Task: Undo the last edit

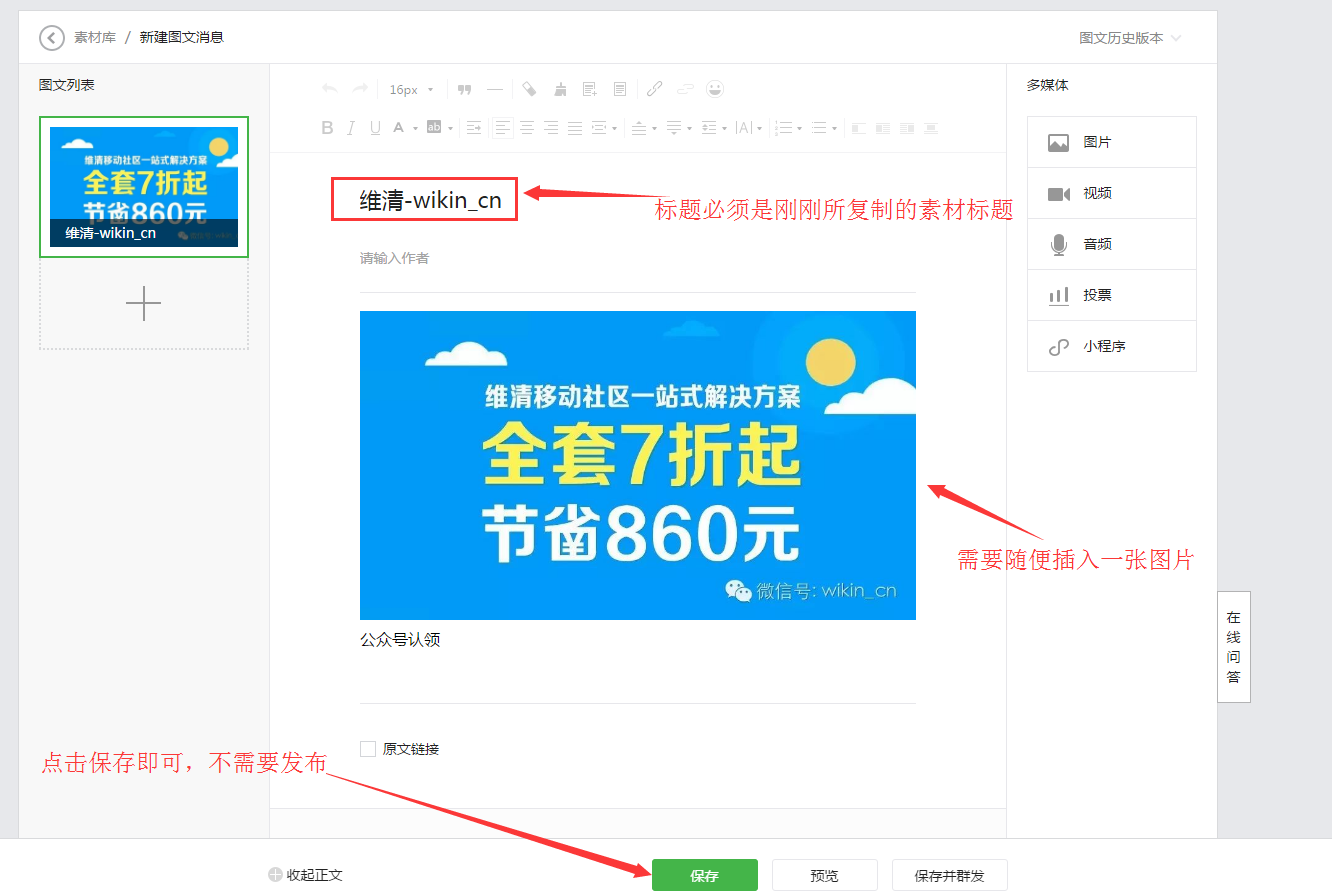Action: (330, 89)
